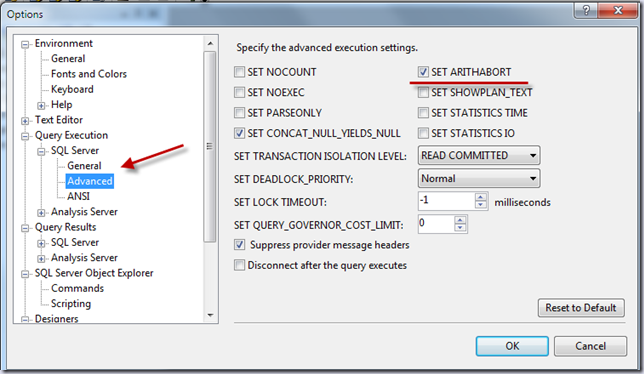Click the options tree scrollbar thumb
Image resolution: width=644 pixels, height=374 pixels.
pyautogui.click(x=210, y=147)
